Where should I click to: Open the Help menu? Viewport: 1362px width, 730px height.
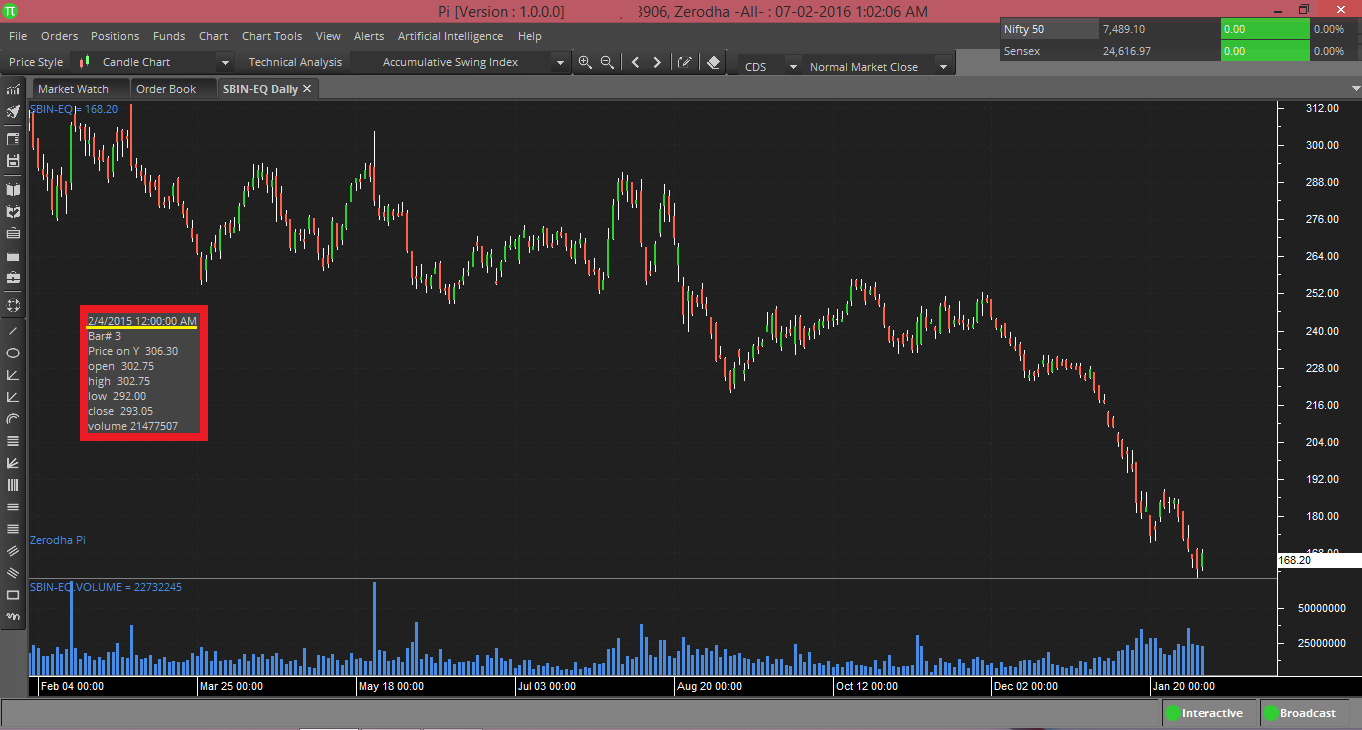point(530,36)
